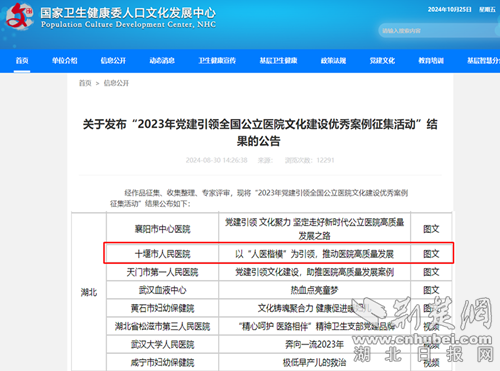Go to 动态消息 in the navigation bar
This screenshot has width=500, height=371.
click(x=162, y=61)
